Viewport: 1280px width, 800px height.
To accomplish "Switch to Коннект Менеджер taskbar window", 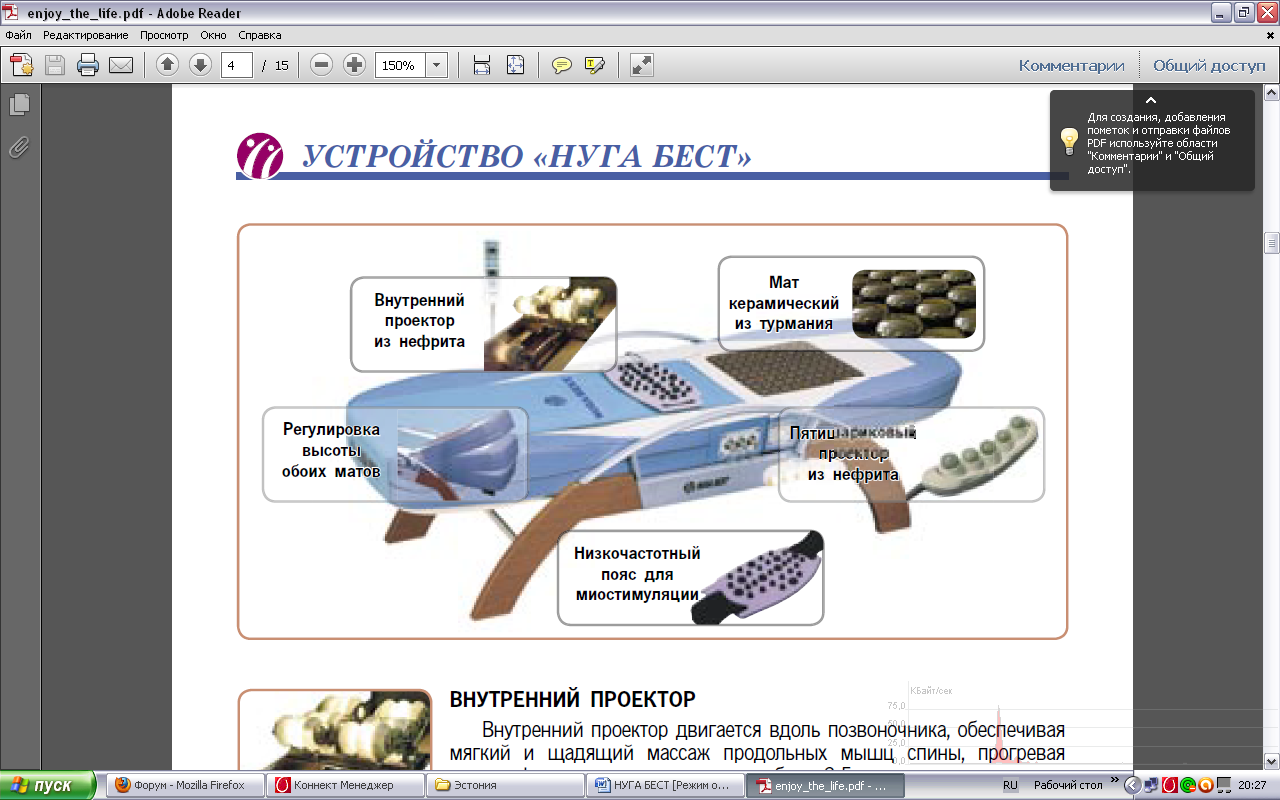I will tap(345, 785).
